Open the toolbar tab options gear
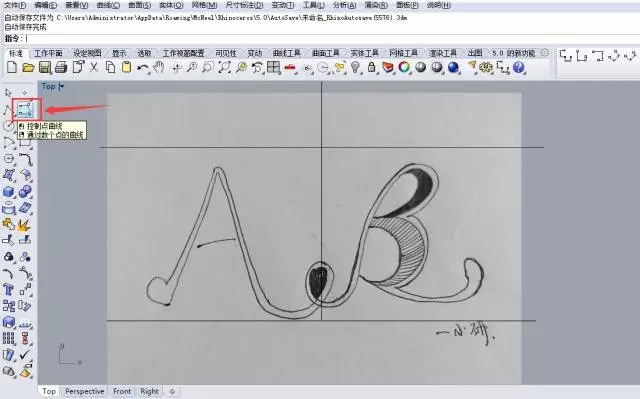The image size is (640, 399). coord(544,53)
